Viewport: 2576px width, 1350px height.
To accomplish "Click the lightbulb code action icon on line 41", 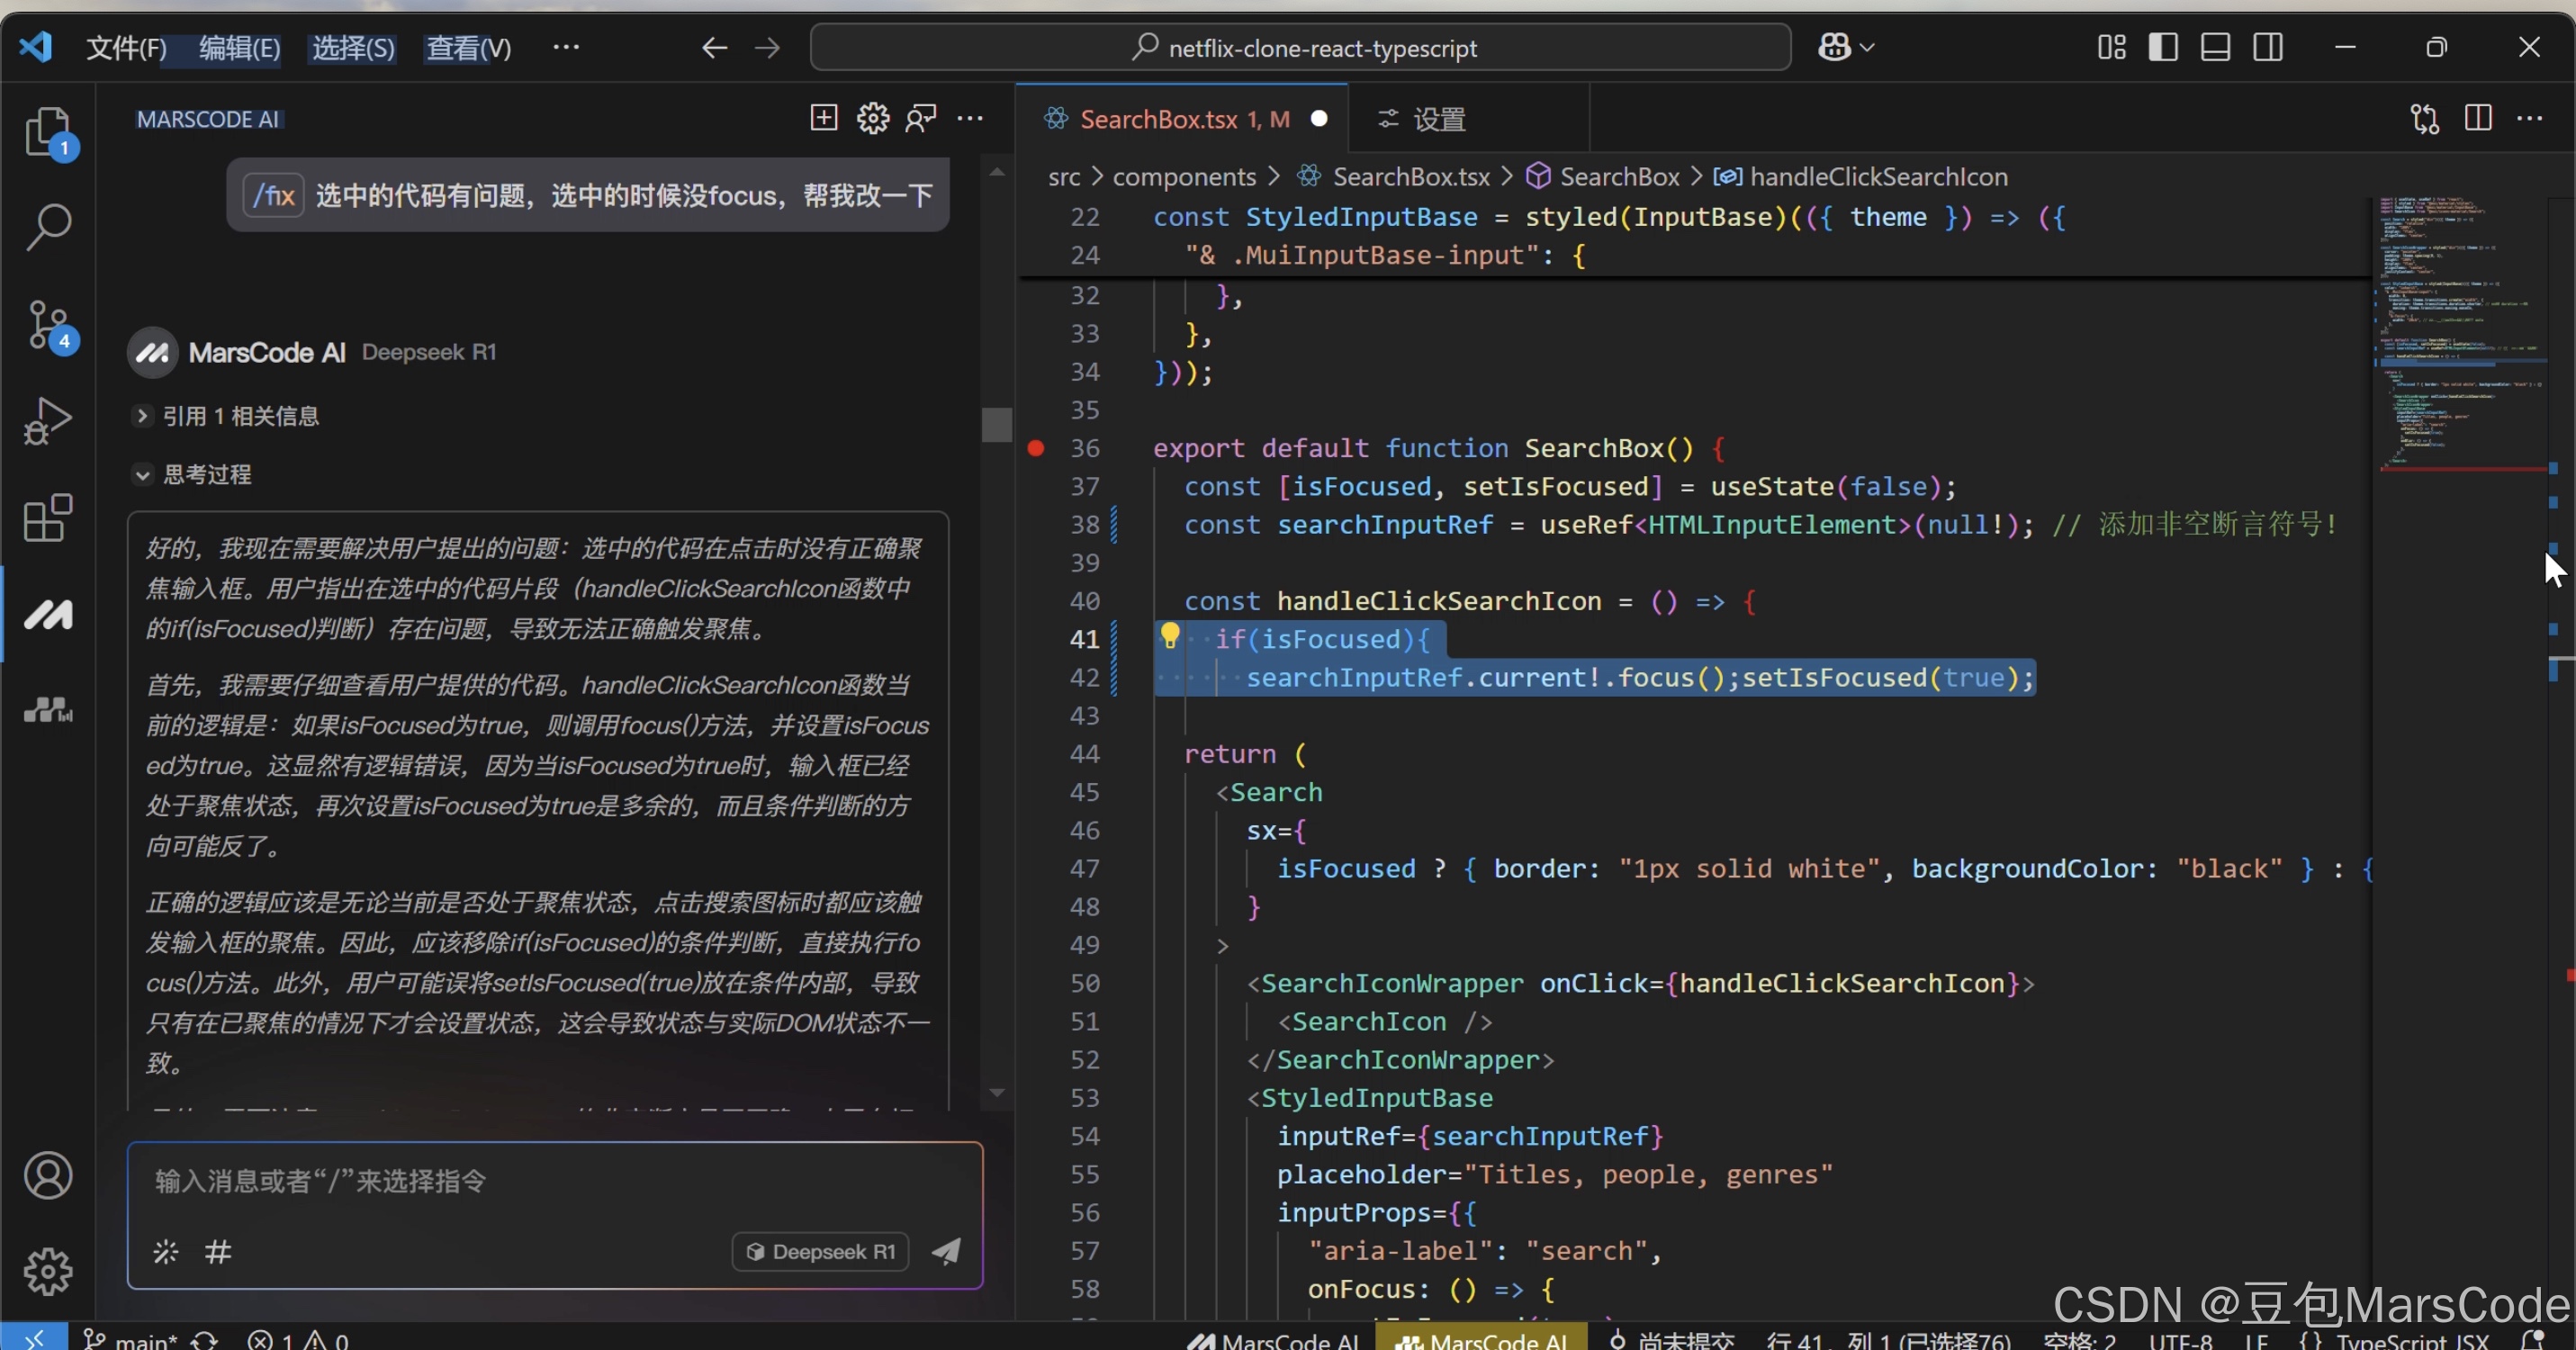I will (1169, 636).
